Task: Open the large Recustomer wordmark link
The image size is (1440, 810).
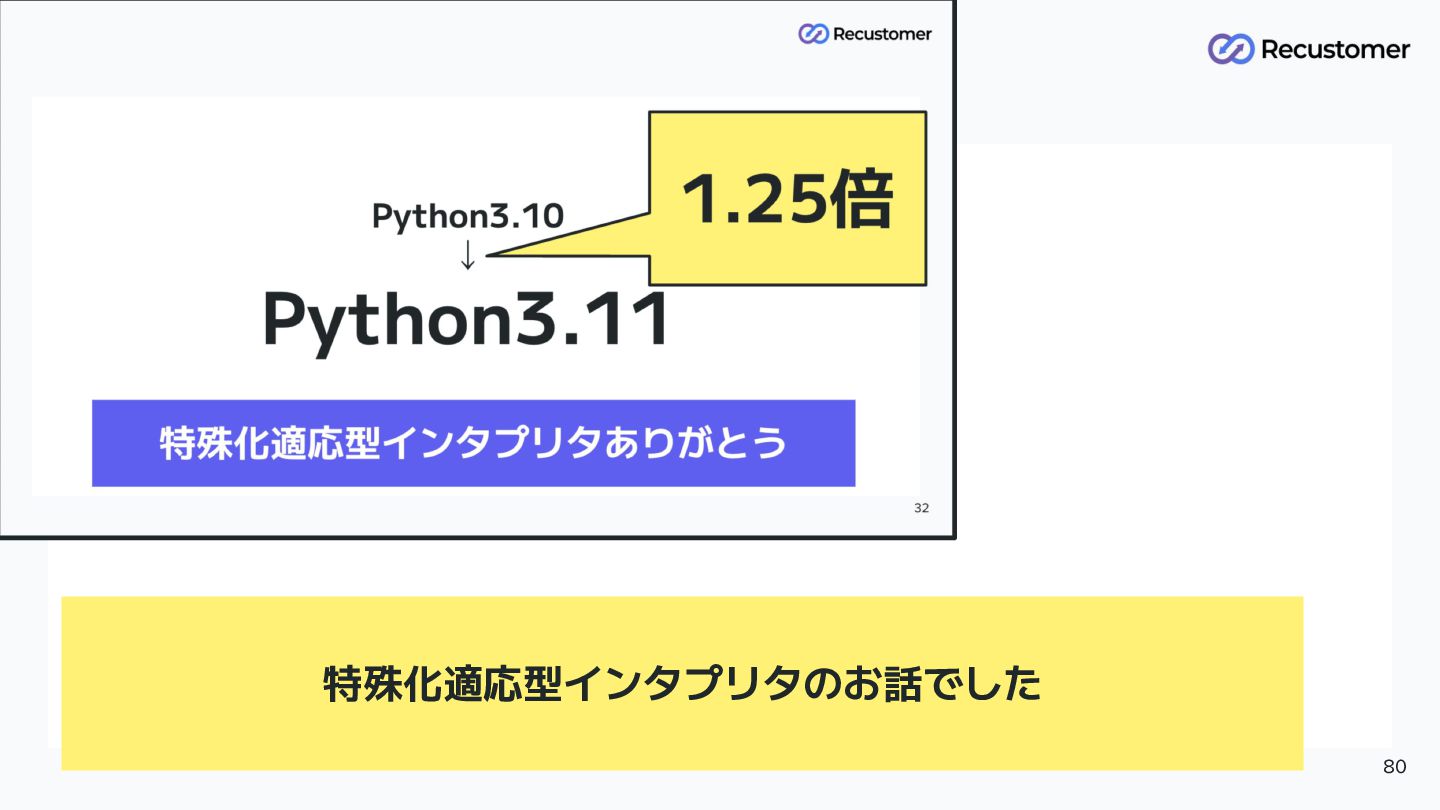Action: (1335, 49)
